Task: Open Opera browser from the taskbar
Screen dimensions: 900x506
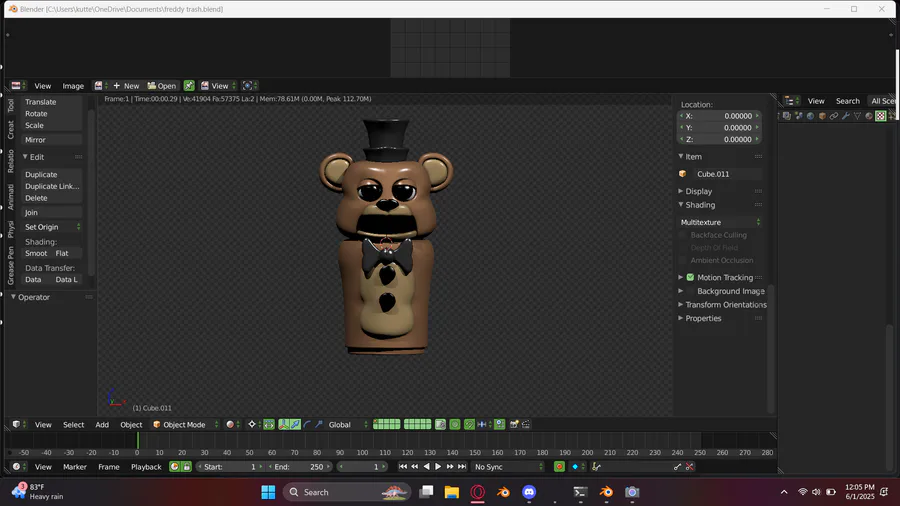Action: [x=478, y=492]
